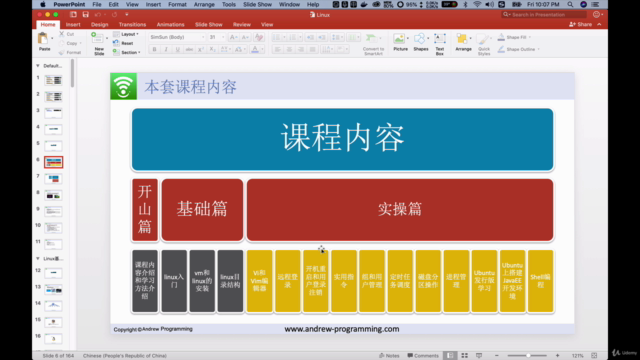This screenshot has width=640, height=360.
Task: Click the Cut scissors icon
Action: pyautogui.click(x=62, y=34)
